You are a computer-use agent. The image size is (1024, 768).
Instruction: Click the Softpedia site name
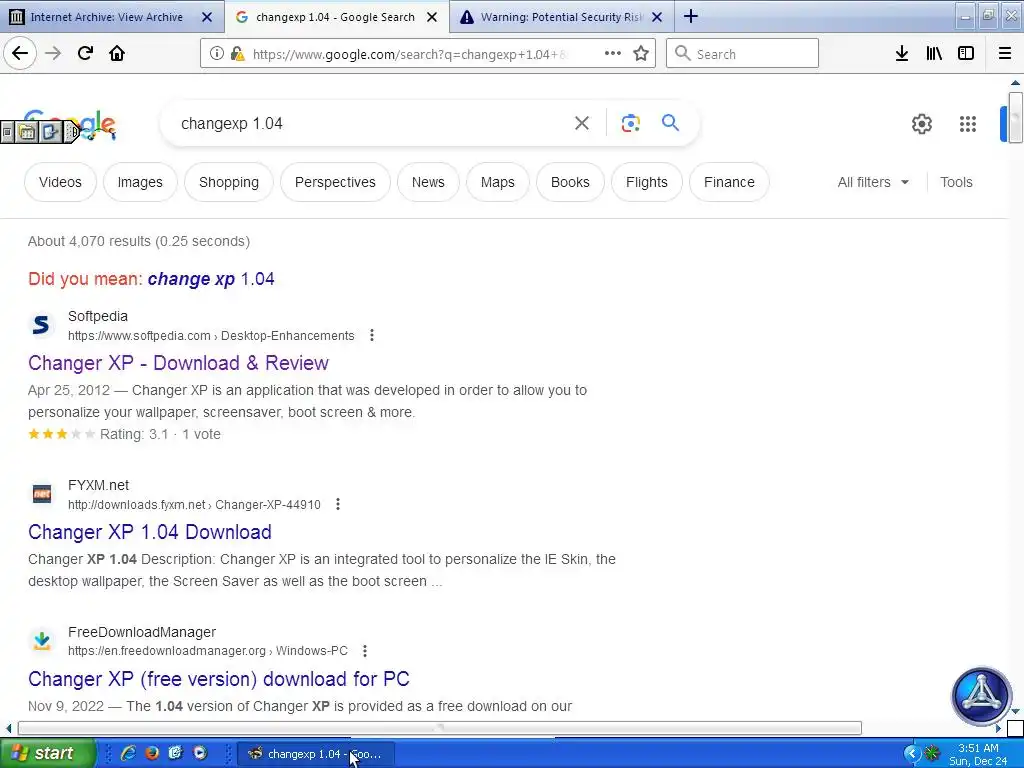click(98, 316)
